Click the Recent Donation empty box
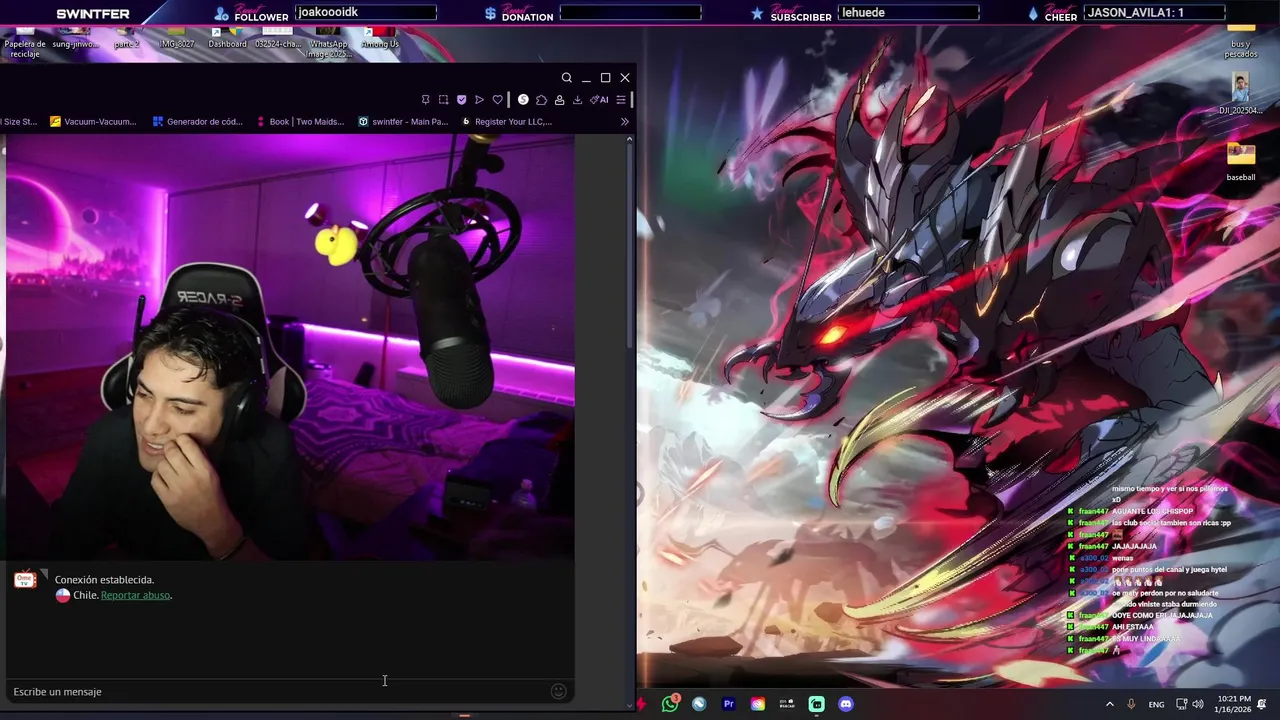 click(630, 12)
